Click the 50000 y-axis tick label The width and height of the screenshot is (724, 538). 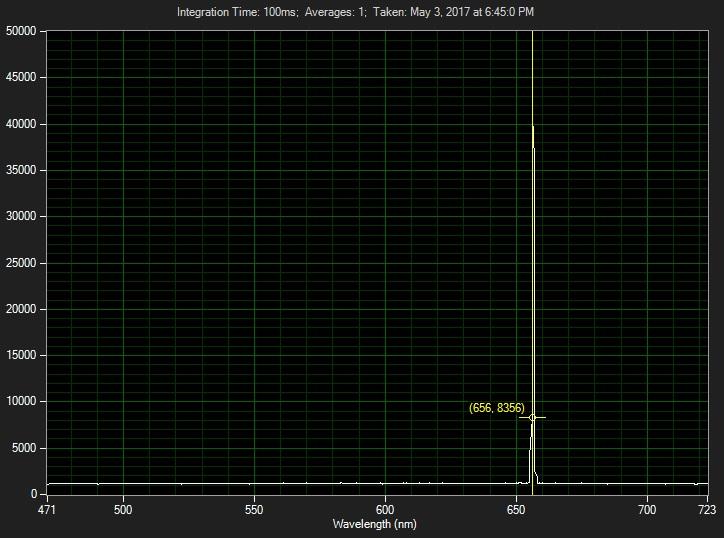(x=21, y=31)
